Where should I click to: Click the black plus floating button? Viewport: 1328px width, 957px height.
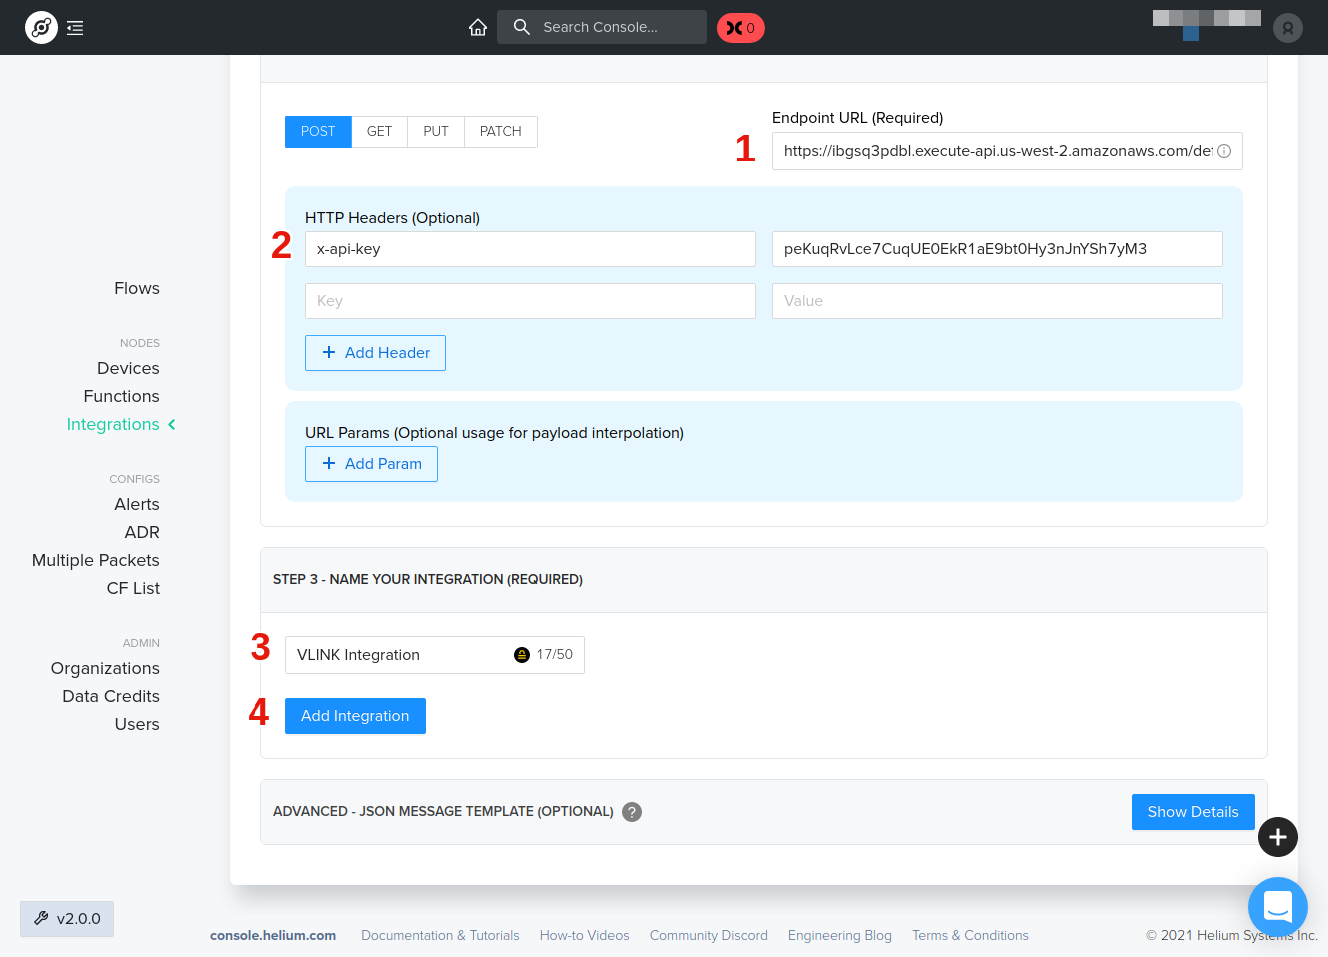click(1277, 837)
